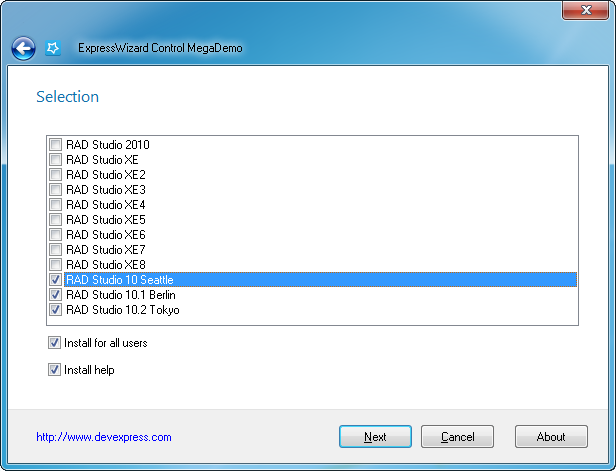616x471 pixels.
Task: Select the RAD Studio XE5 list row text
Action: point(106,220)
